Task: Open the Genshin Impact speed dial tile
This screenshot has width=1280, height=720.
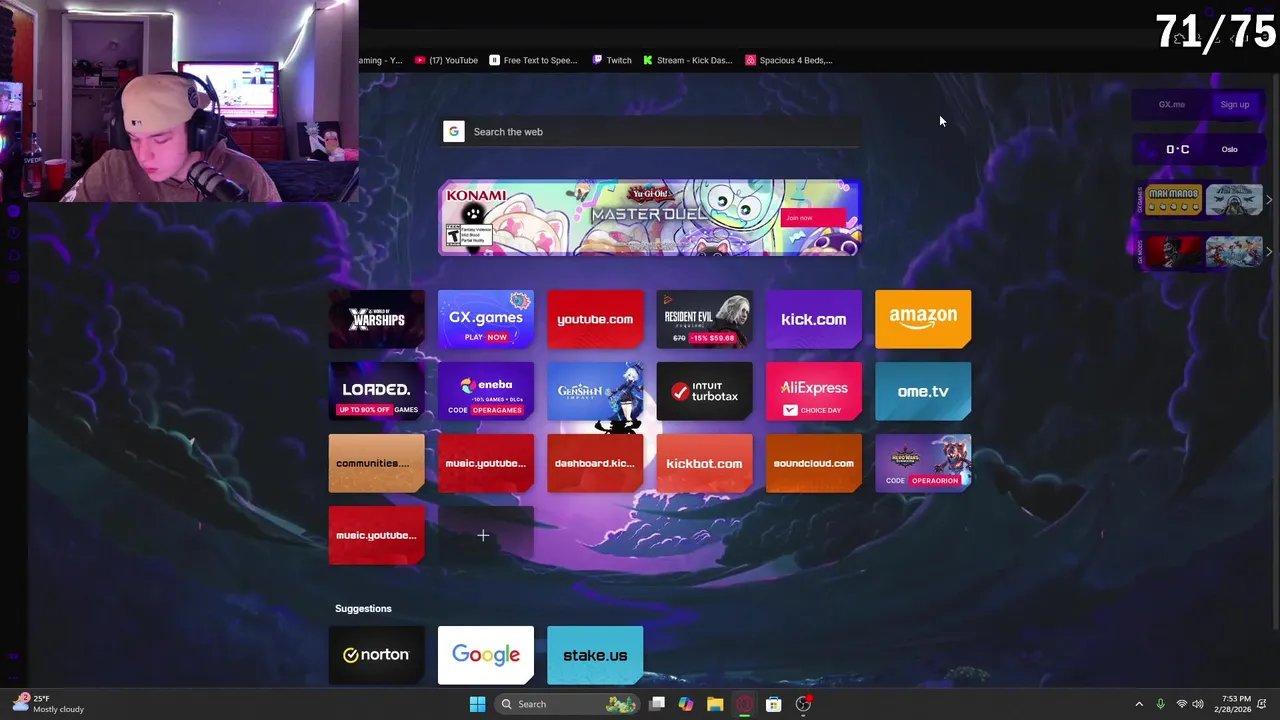Action: pyautogui.click(x=595, y=391)
